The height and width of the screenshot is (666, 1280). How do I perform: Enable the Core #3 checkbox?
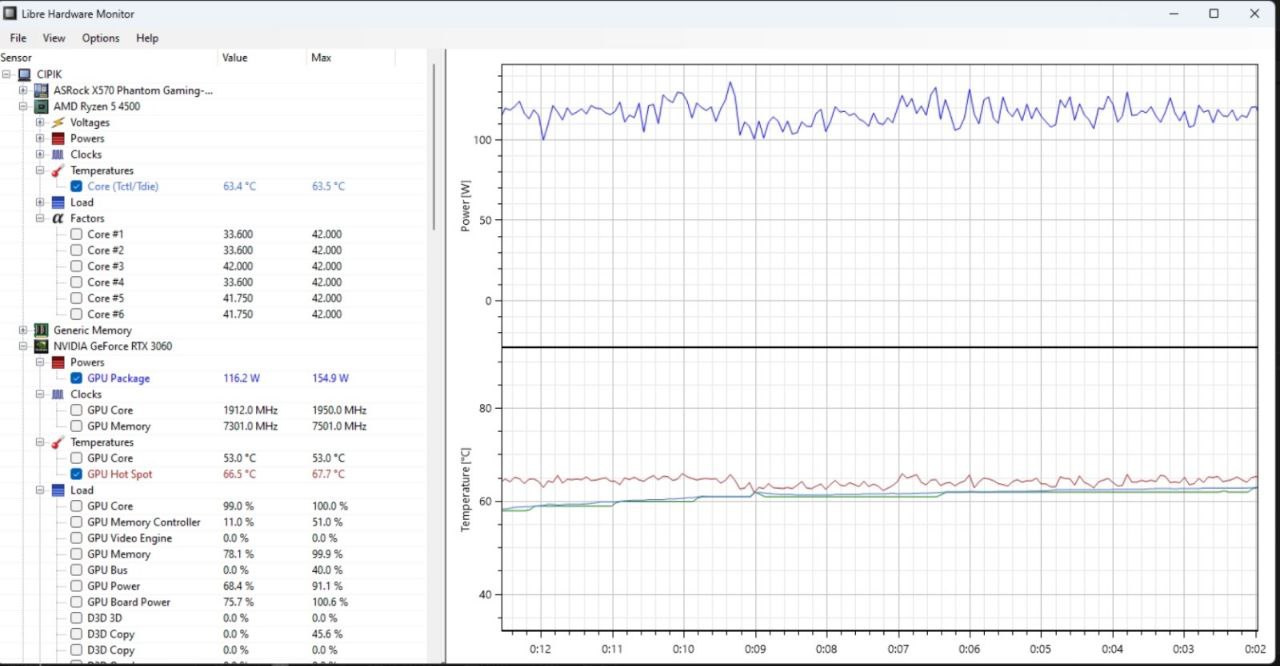[x=76, y=266]
